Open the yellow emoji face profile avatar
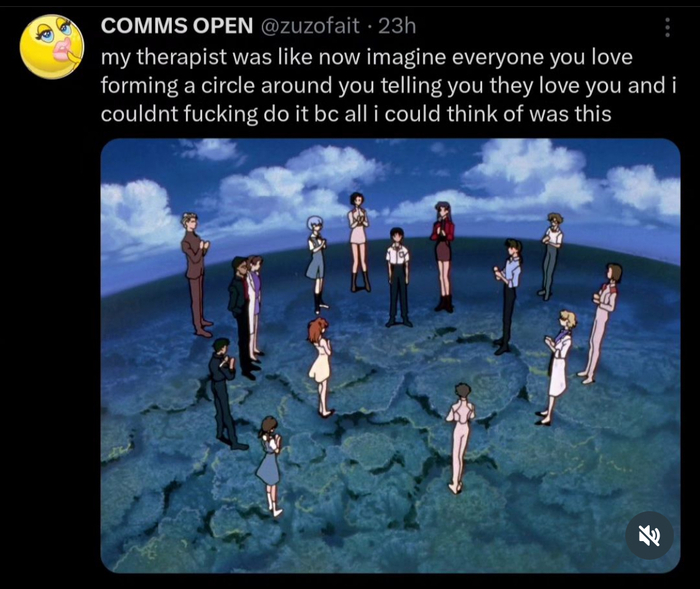 point(52,46)
